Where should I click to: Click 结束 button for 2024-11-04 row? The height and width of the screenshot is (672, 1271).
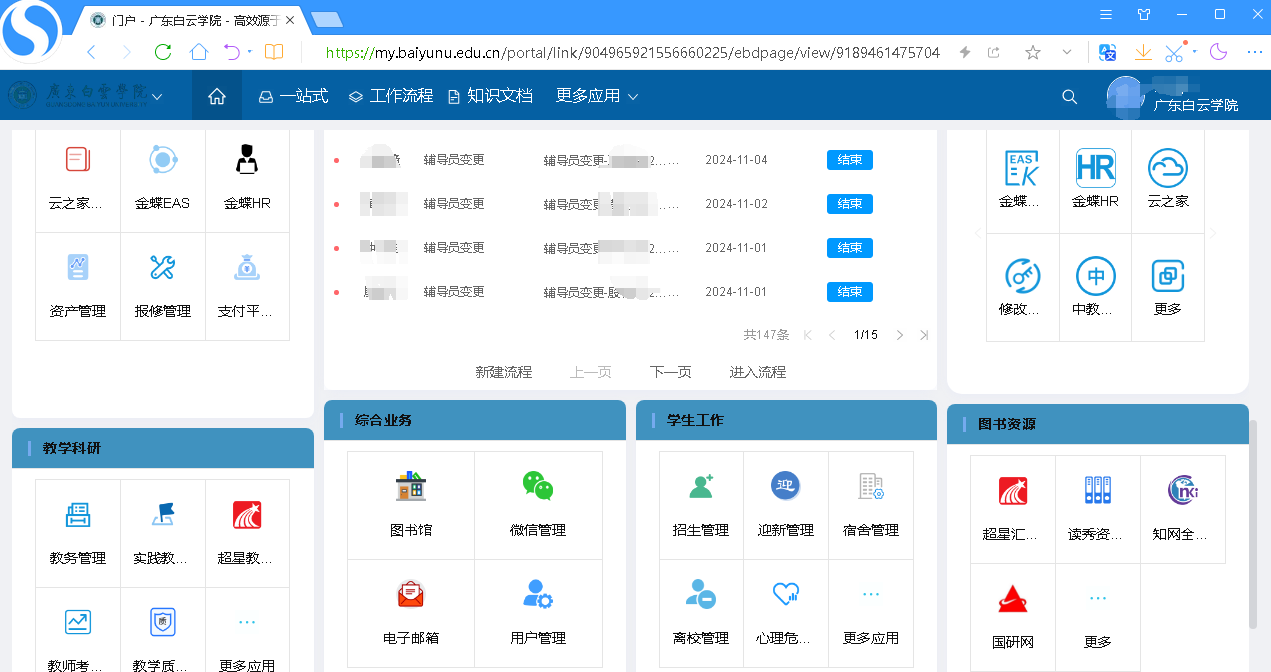(849, 160)
